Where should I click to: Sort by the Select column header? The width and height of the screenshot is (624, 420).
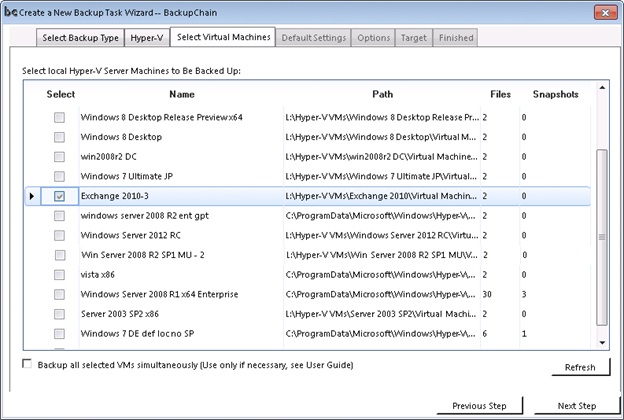(x=60, y=94)
